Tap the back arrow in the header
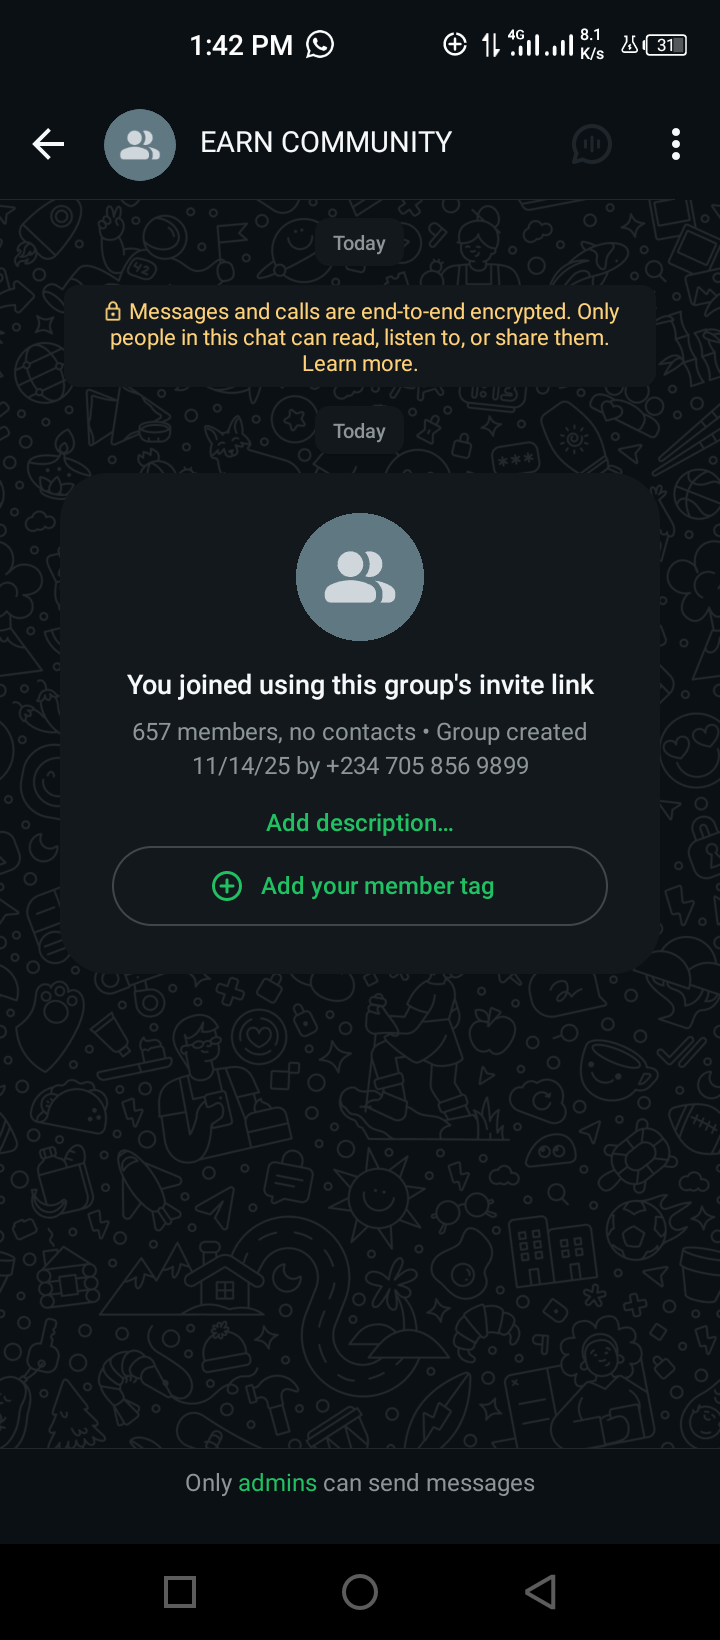This screenshot has height=1640, width=720. pos(48,144)
